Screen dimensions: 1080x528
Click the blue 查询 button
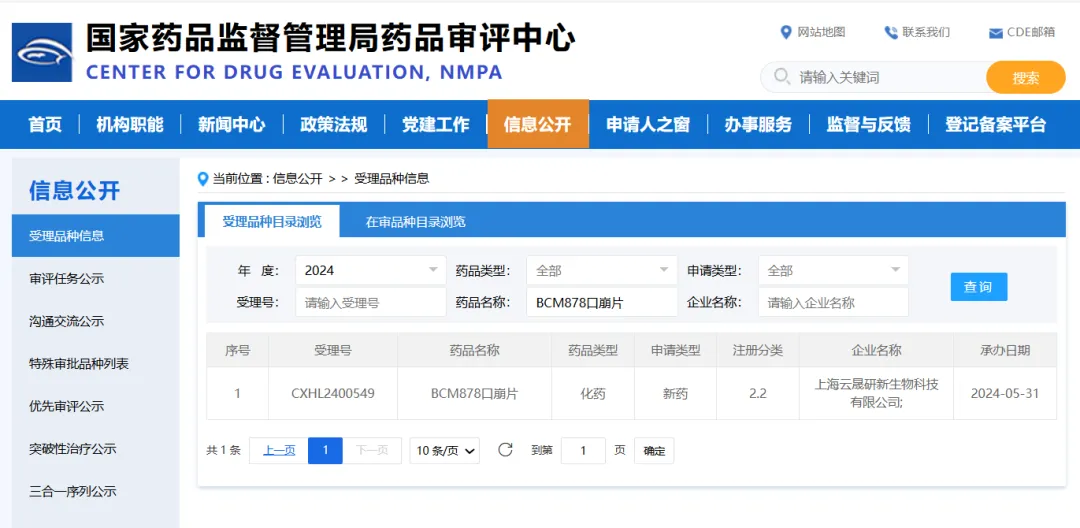[979, 287]
